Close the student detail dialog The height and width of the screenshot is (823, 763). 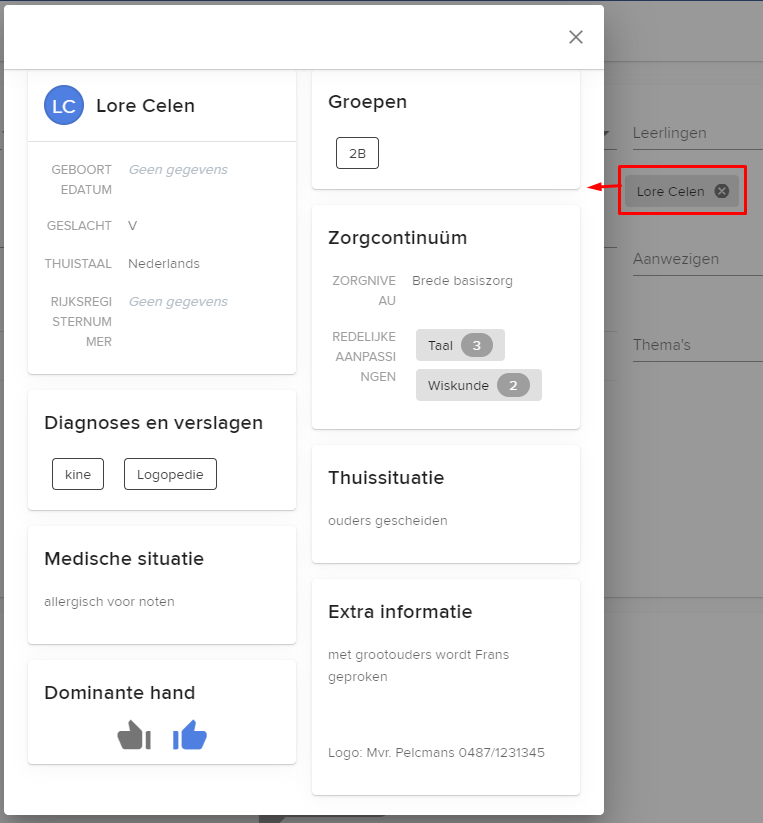pos(576,37)
